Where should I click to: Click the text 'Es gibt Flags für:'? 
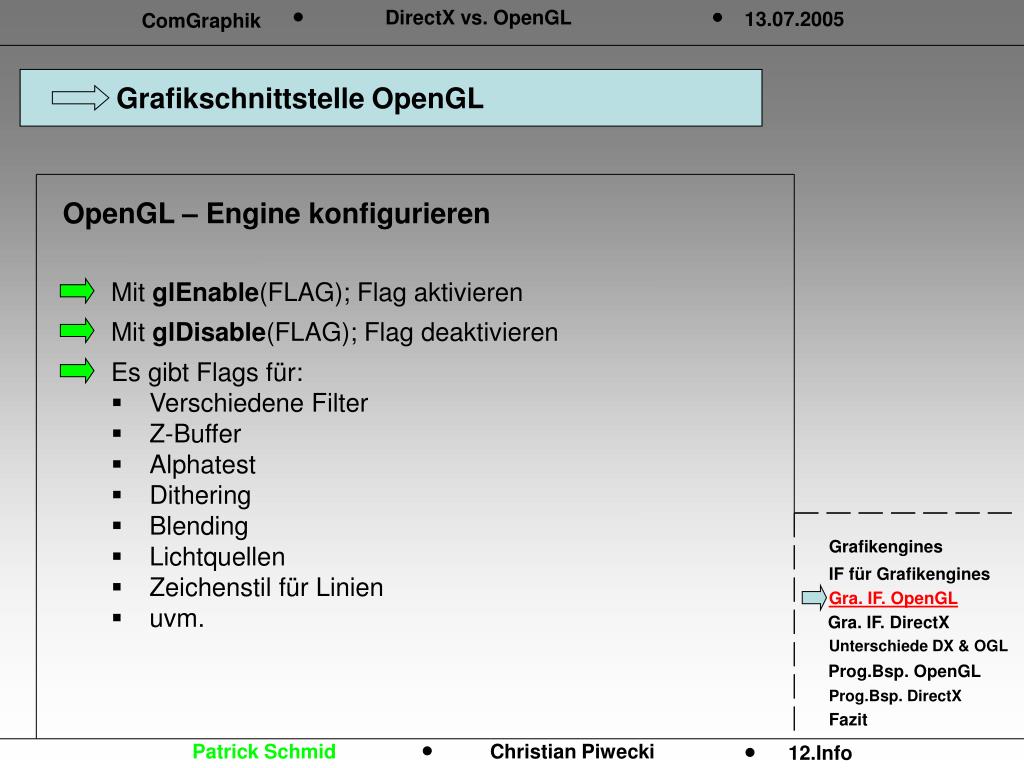tap(207, 372)
